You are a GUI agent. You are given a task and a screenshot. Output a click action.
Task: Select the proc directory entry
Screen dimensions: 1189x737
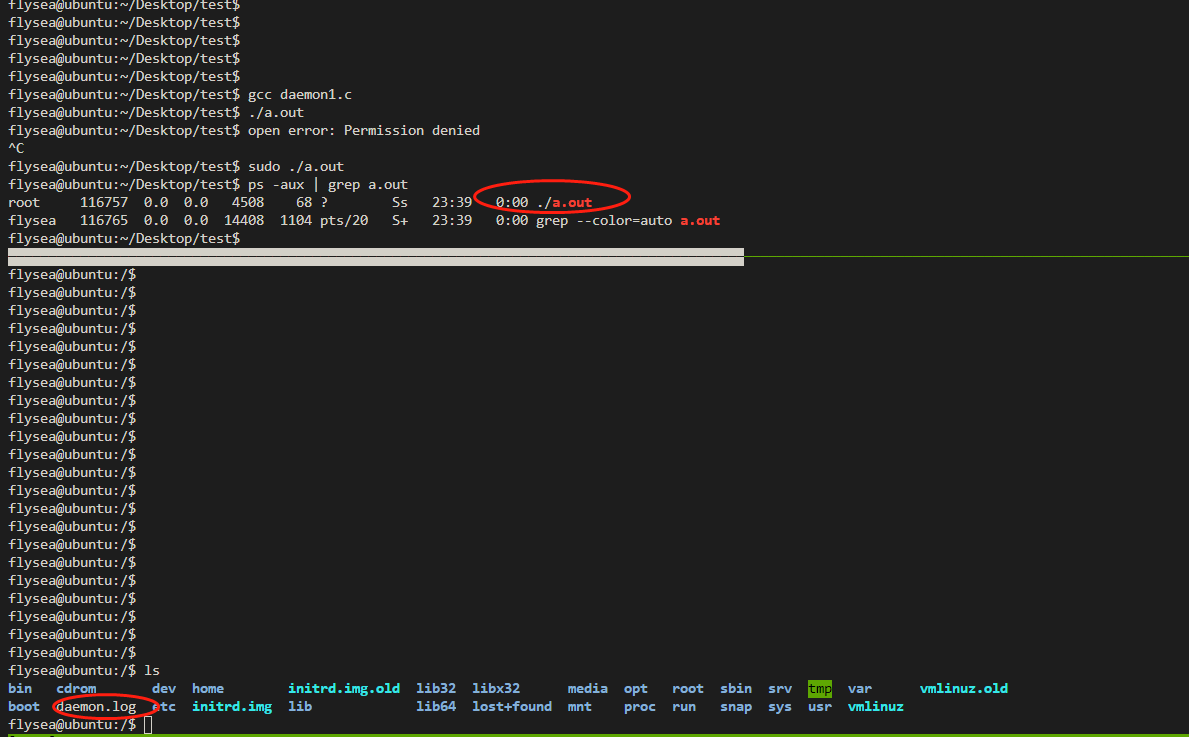pos(639,706)
